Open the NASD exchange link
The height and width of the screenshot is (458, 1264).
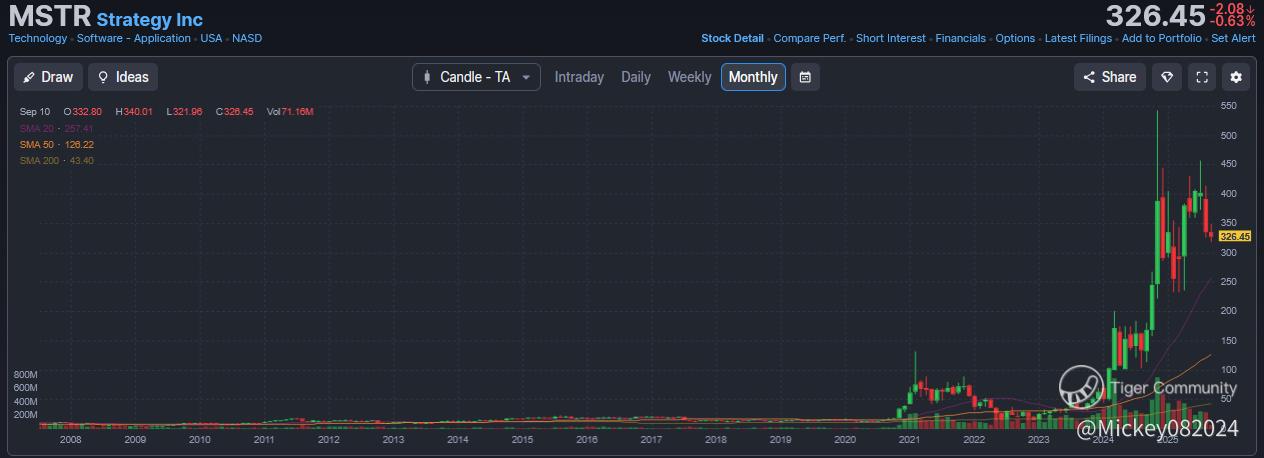tap(247, 38)
